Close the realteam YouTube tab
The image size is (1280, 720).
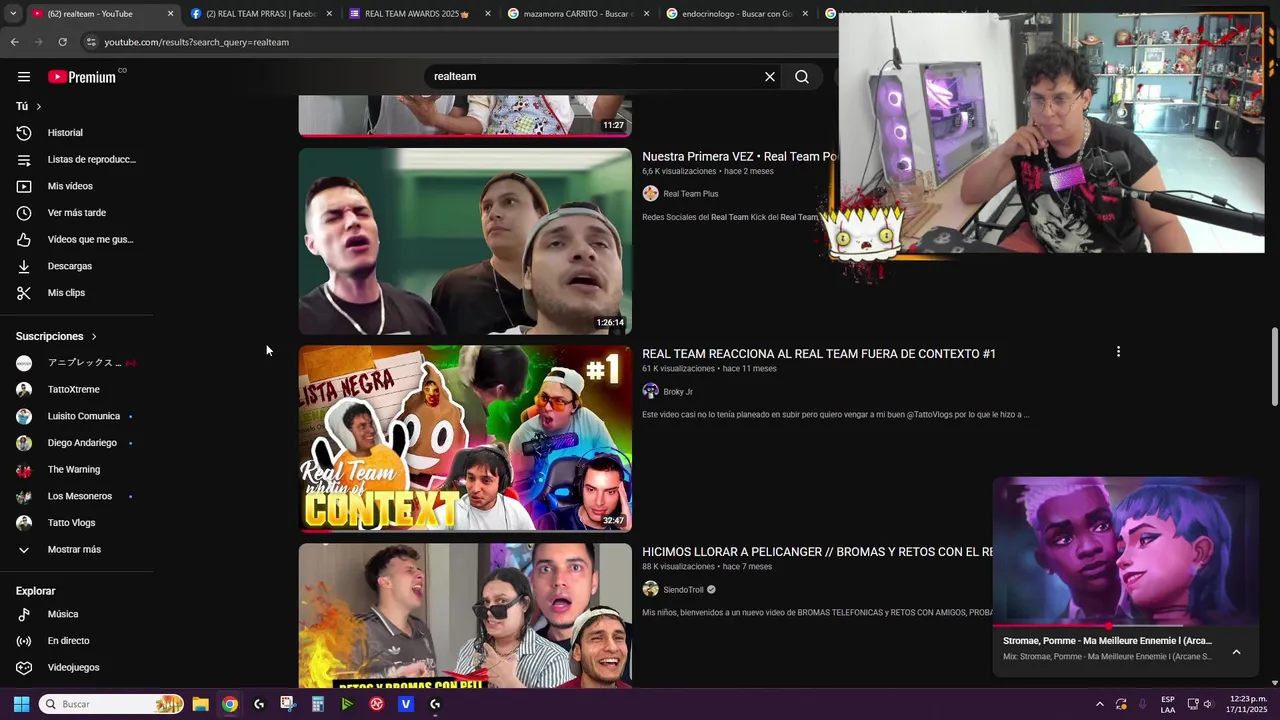point(170,14)
